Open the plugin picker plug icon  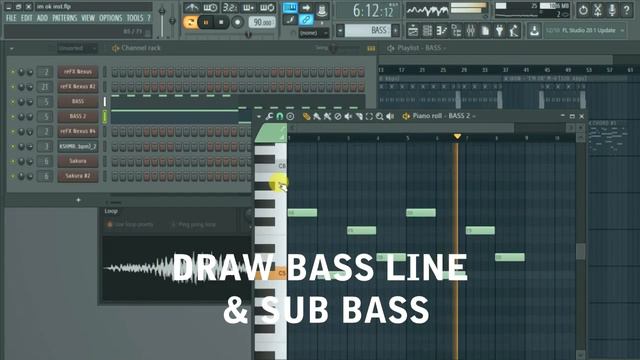click(500, 31)
